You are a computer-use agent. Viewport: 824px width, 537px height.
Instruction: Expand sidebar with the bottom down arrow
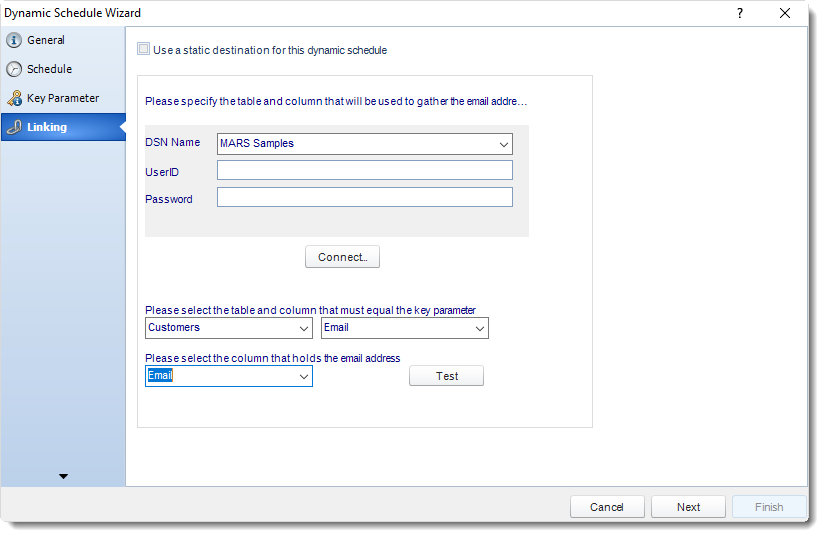pos(63,476)
